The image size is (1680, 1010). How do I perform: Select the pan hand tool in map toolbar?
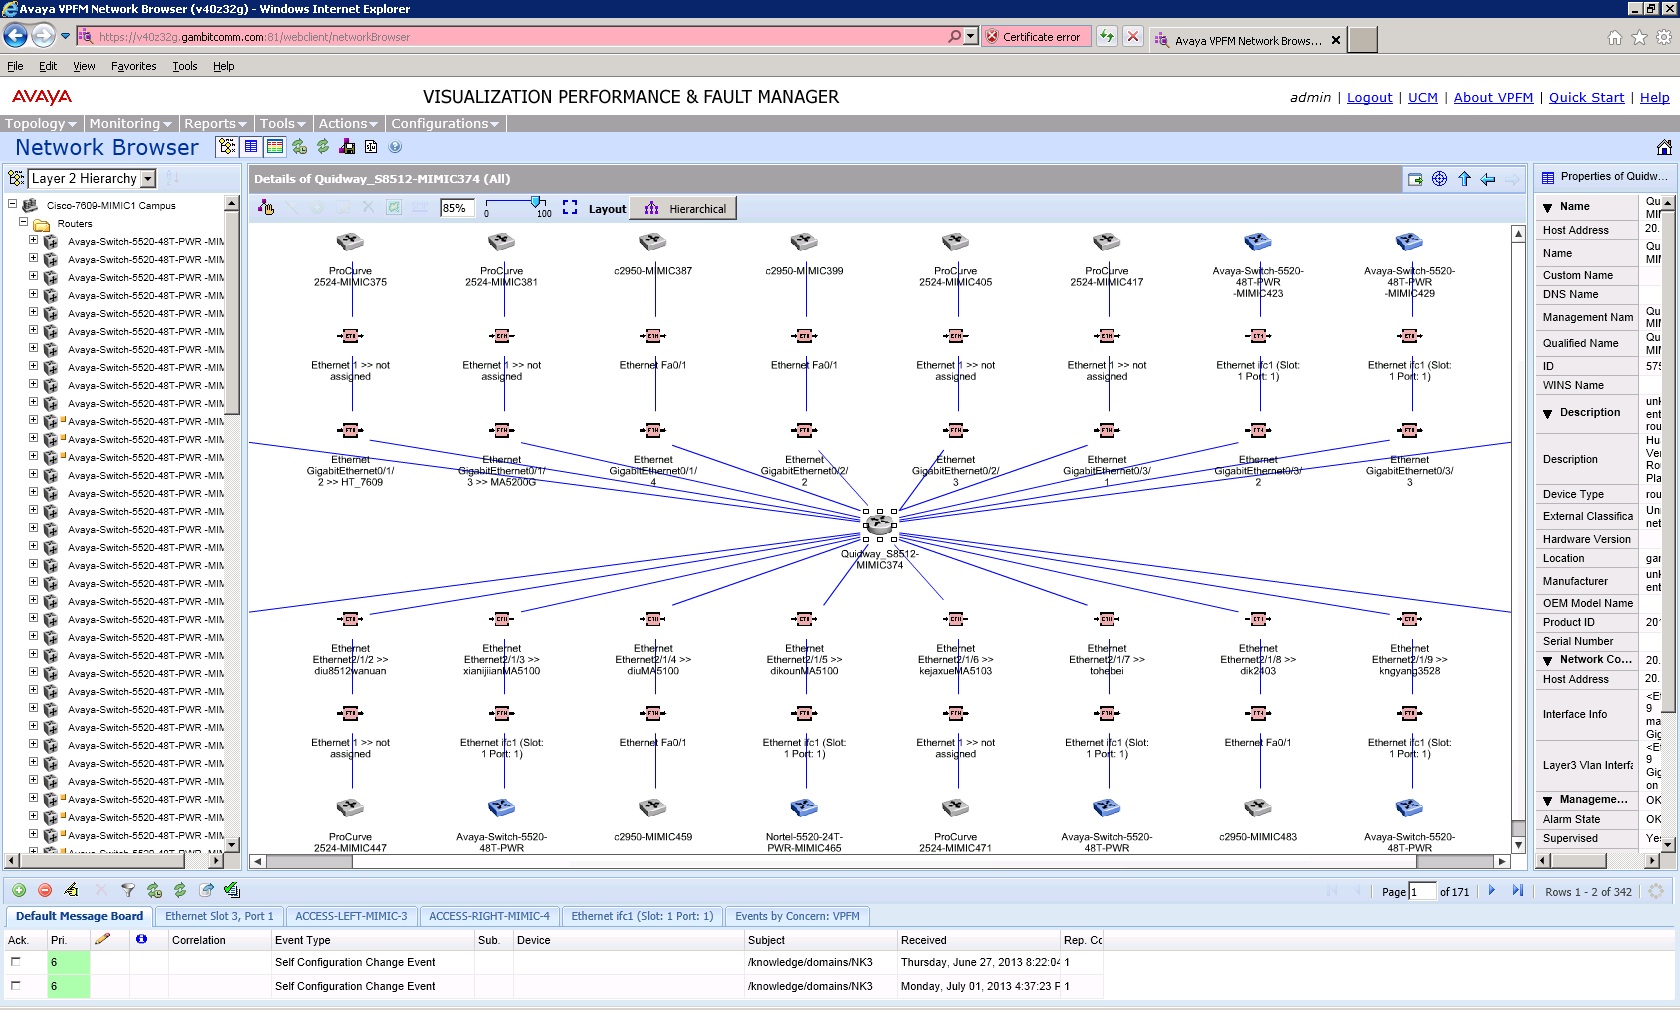266,208
